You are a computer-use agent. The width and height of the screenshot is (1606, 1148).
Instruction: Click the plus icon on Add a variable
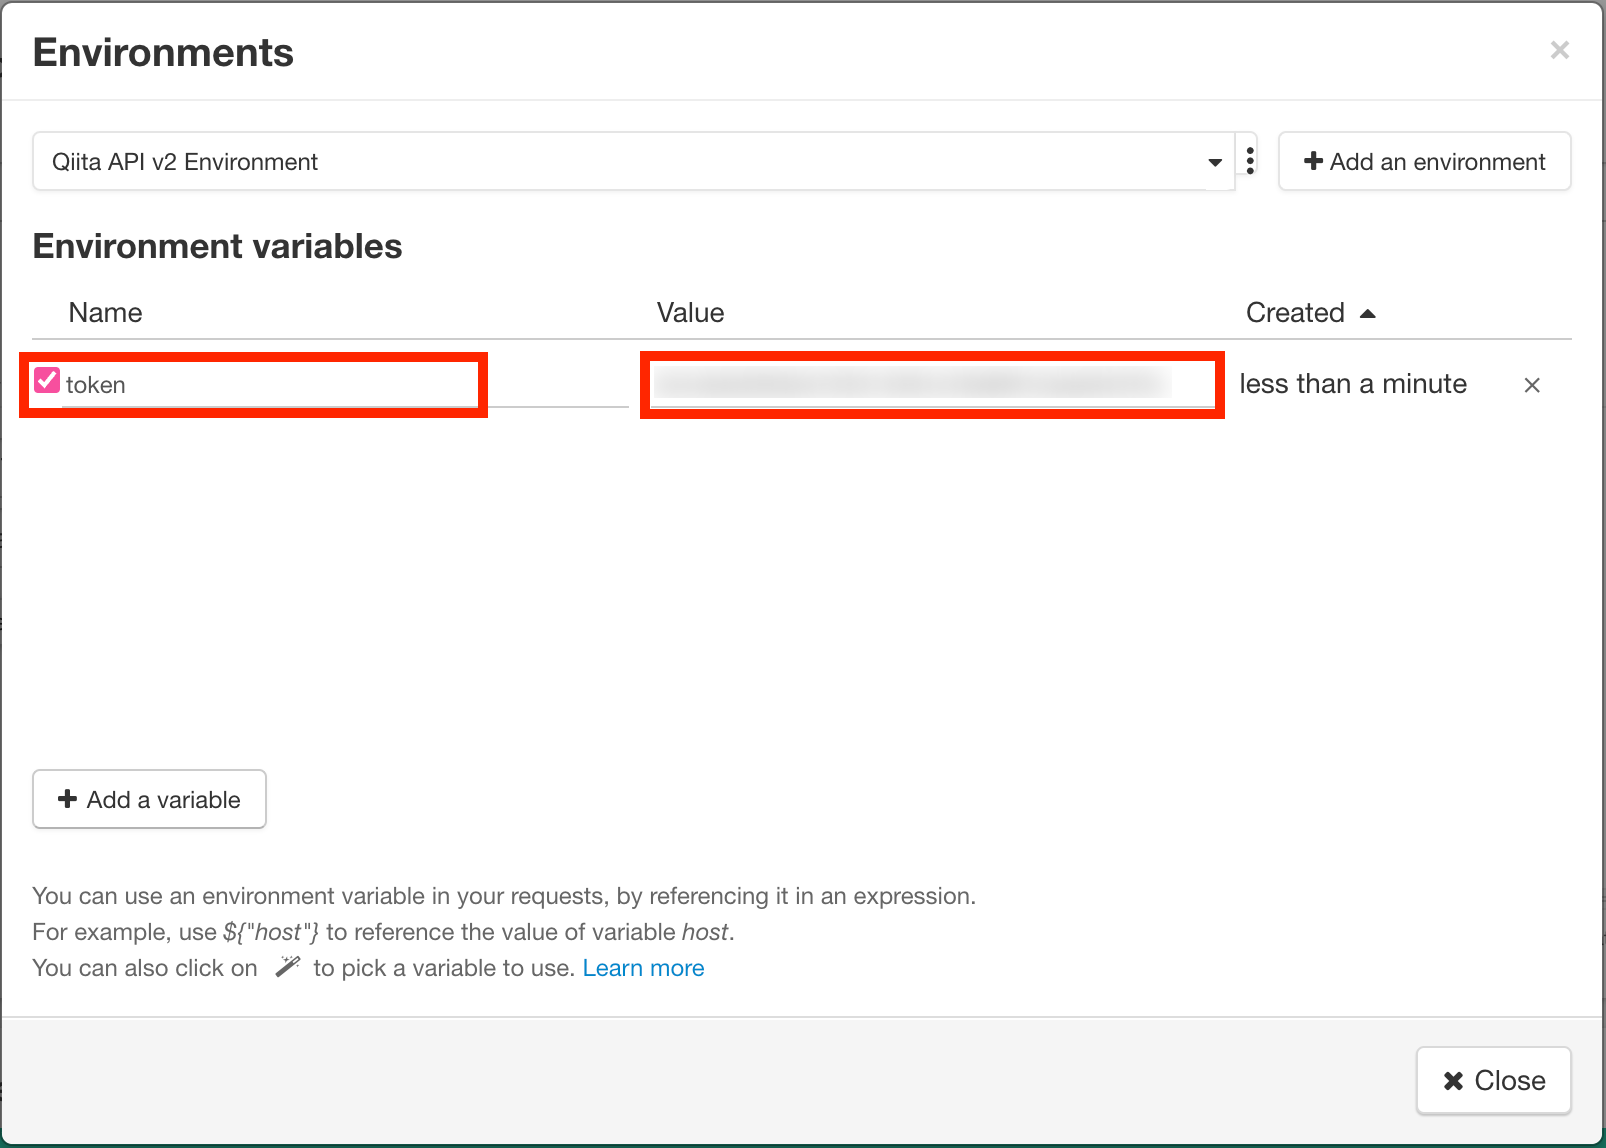(x=67, y=799)
